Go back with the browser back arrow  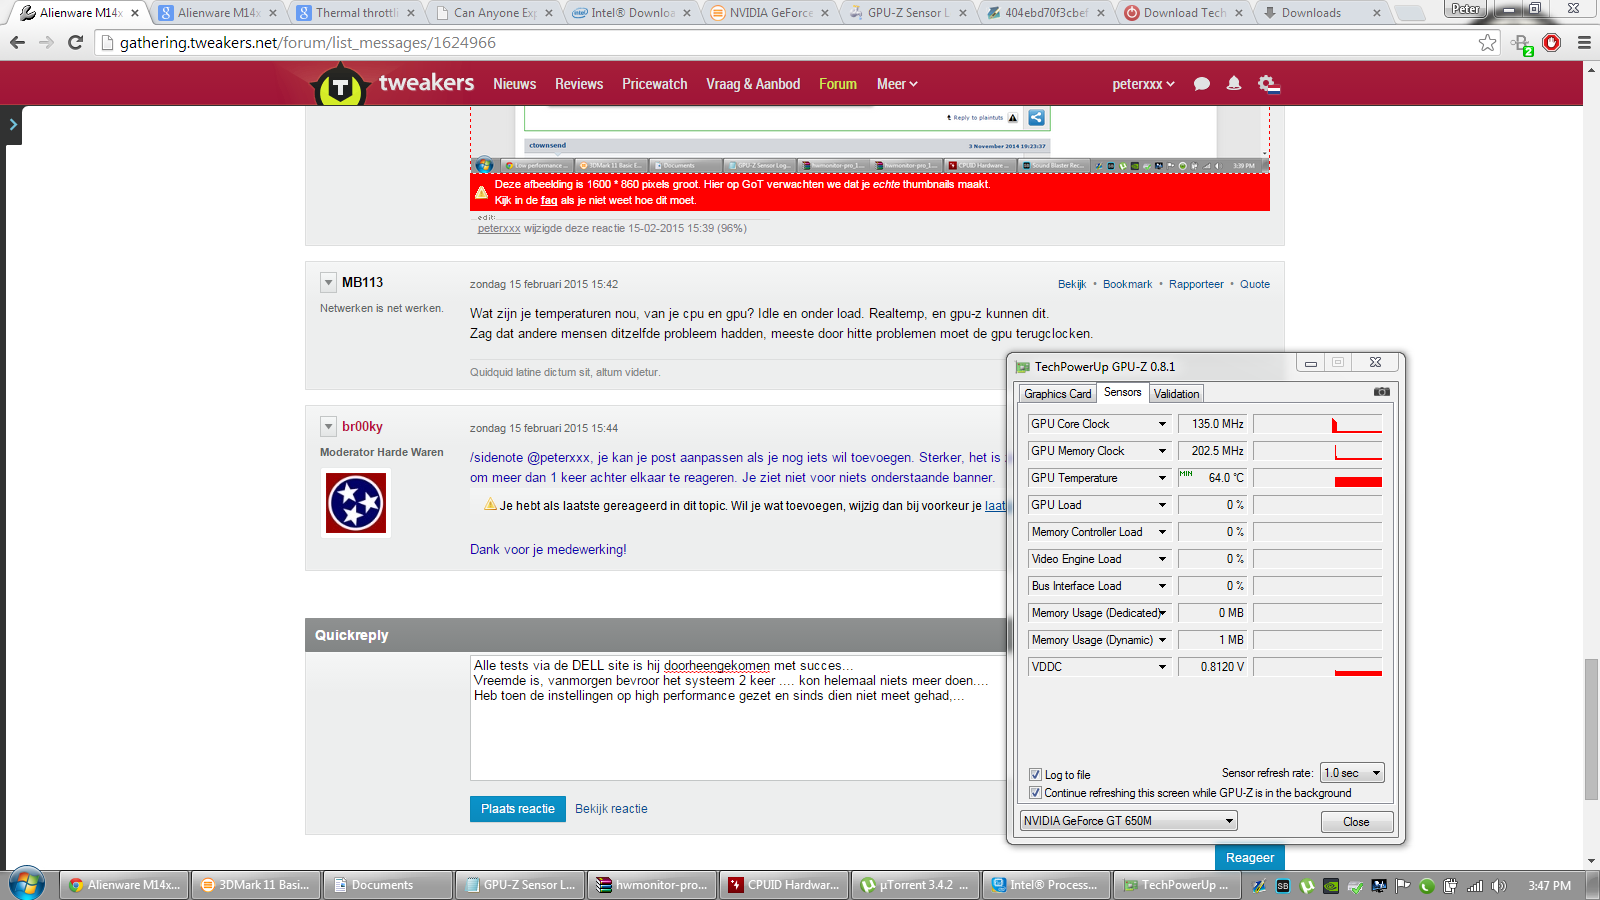[x=17, y=42]
